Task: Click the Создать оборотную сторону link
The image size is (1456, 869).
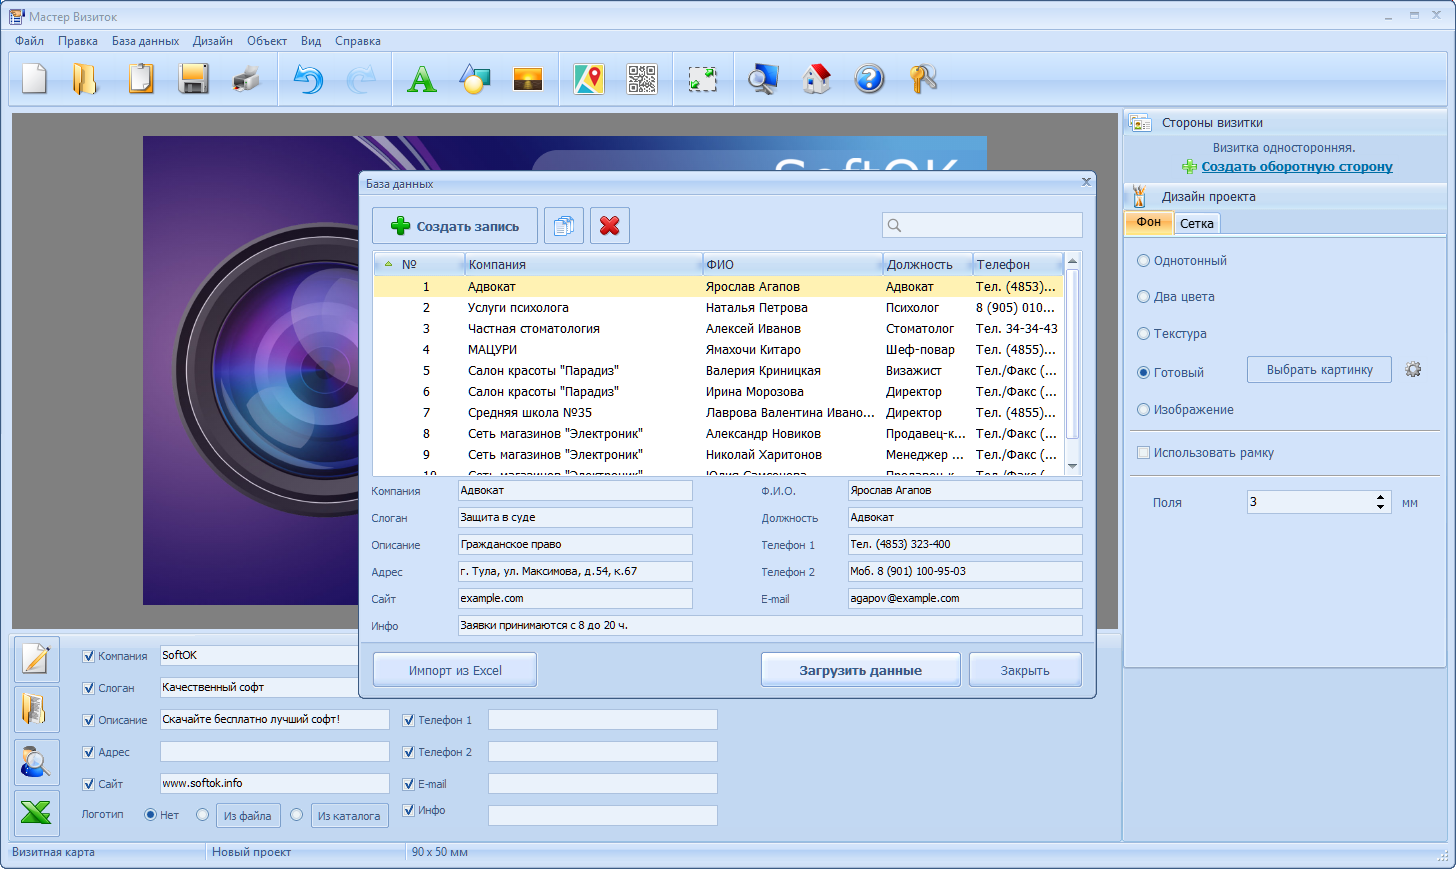Action: (x=1297, y=167)
